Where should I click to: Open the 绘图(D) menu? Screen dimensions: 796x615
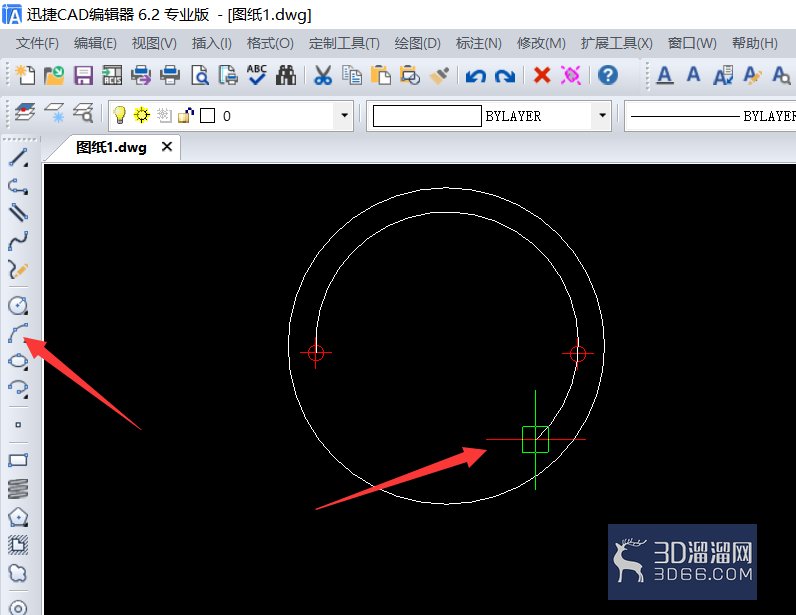(417, 44)
